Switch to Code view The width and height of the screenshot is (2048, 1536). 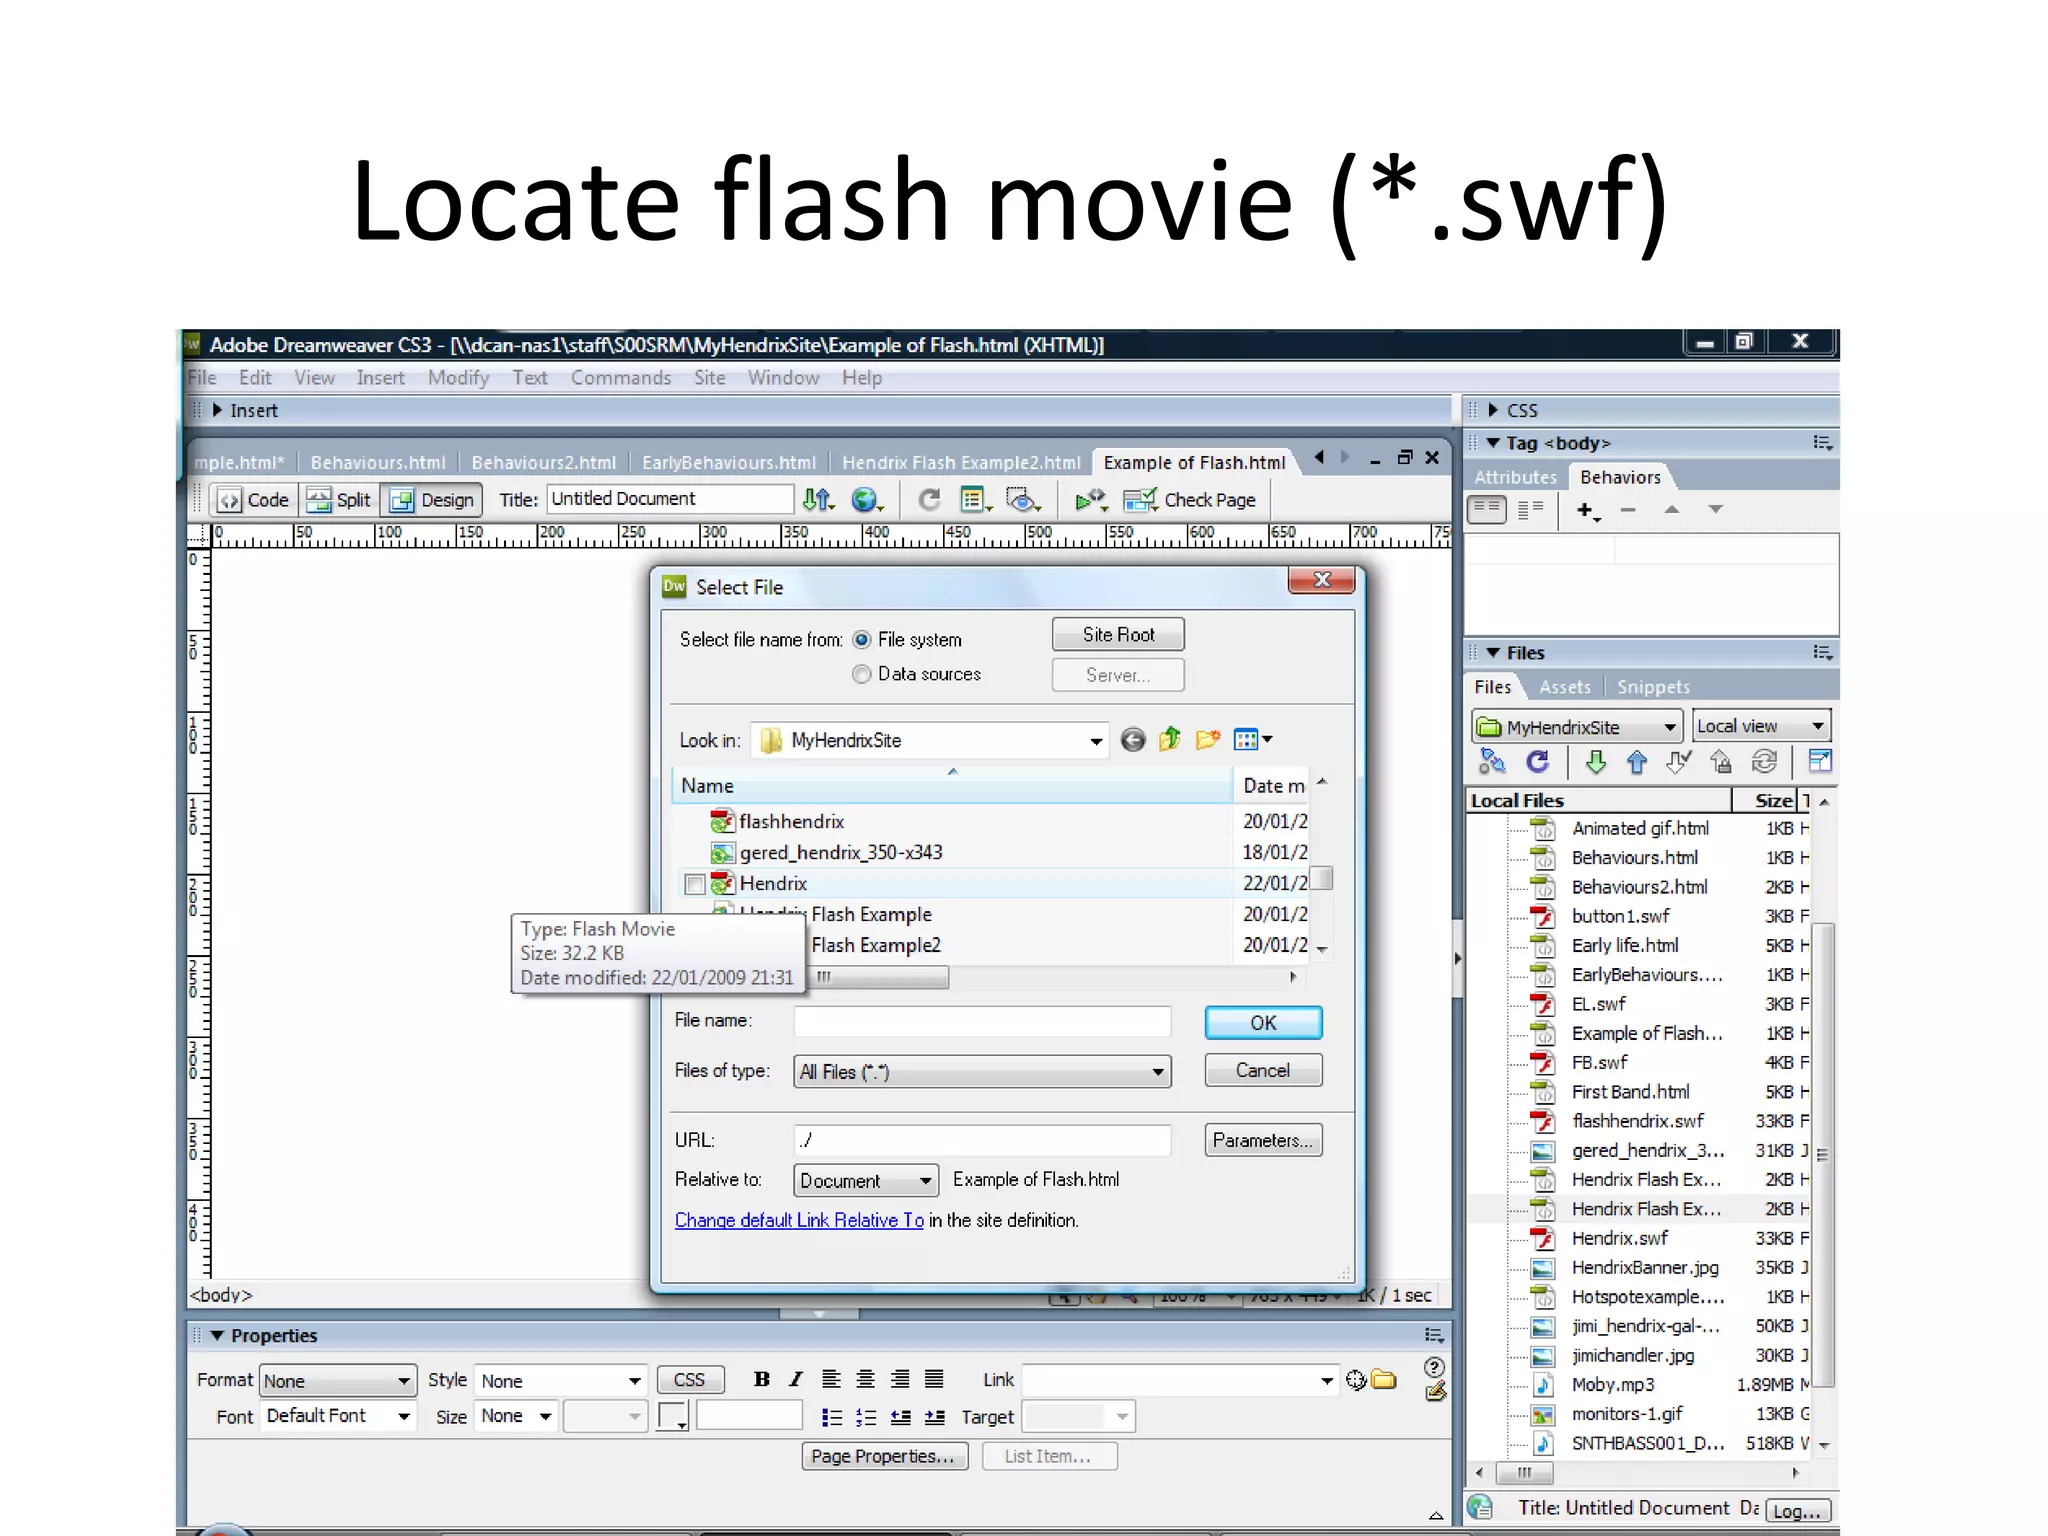pos(255,500)
